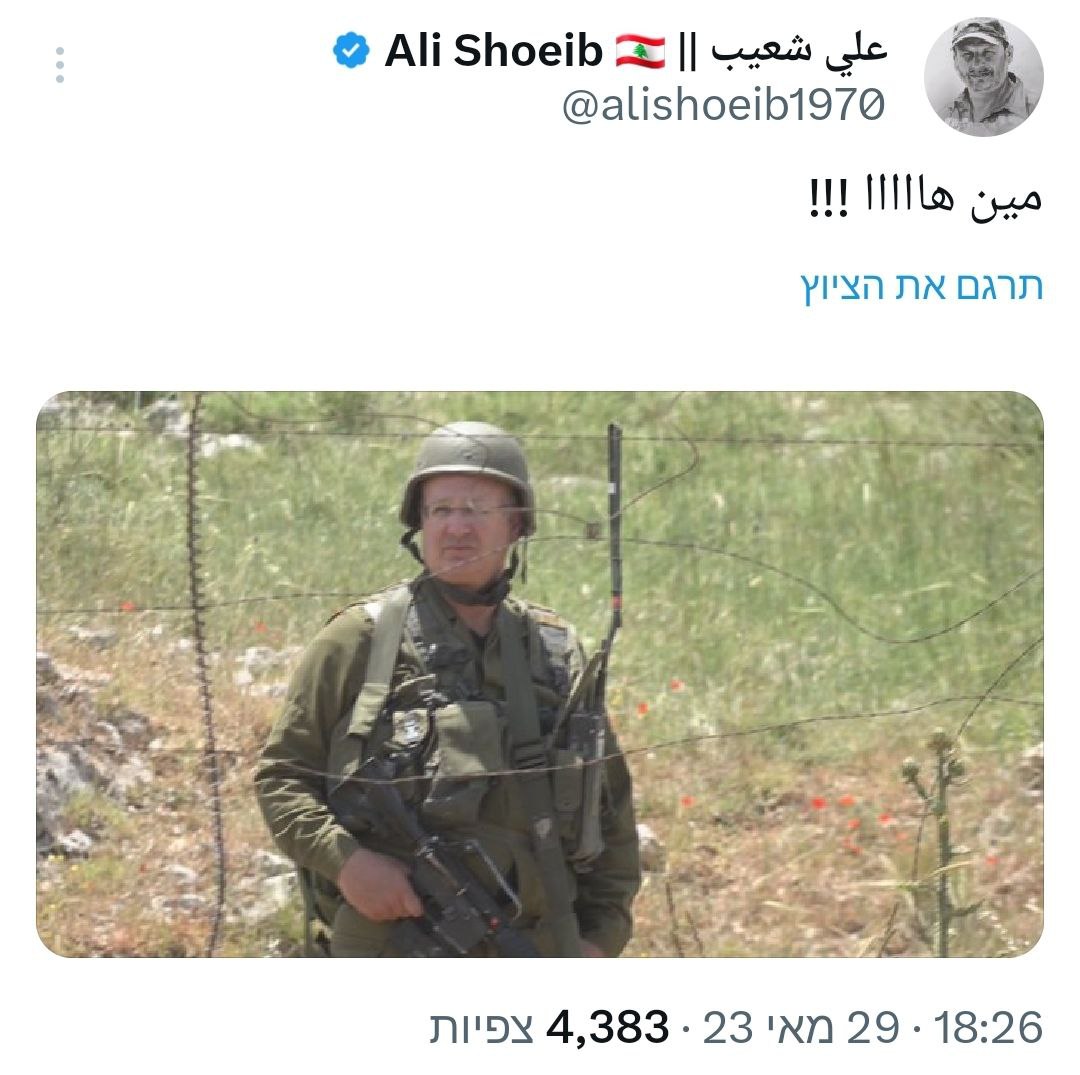The width and height of the screenshot is (1080, 1075).
Task: Click the תרגם את הציוץ translate link
Action: point(922,286)
